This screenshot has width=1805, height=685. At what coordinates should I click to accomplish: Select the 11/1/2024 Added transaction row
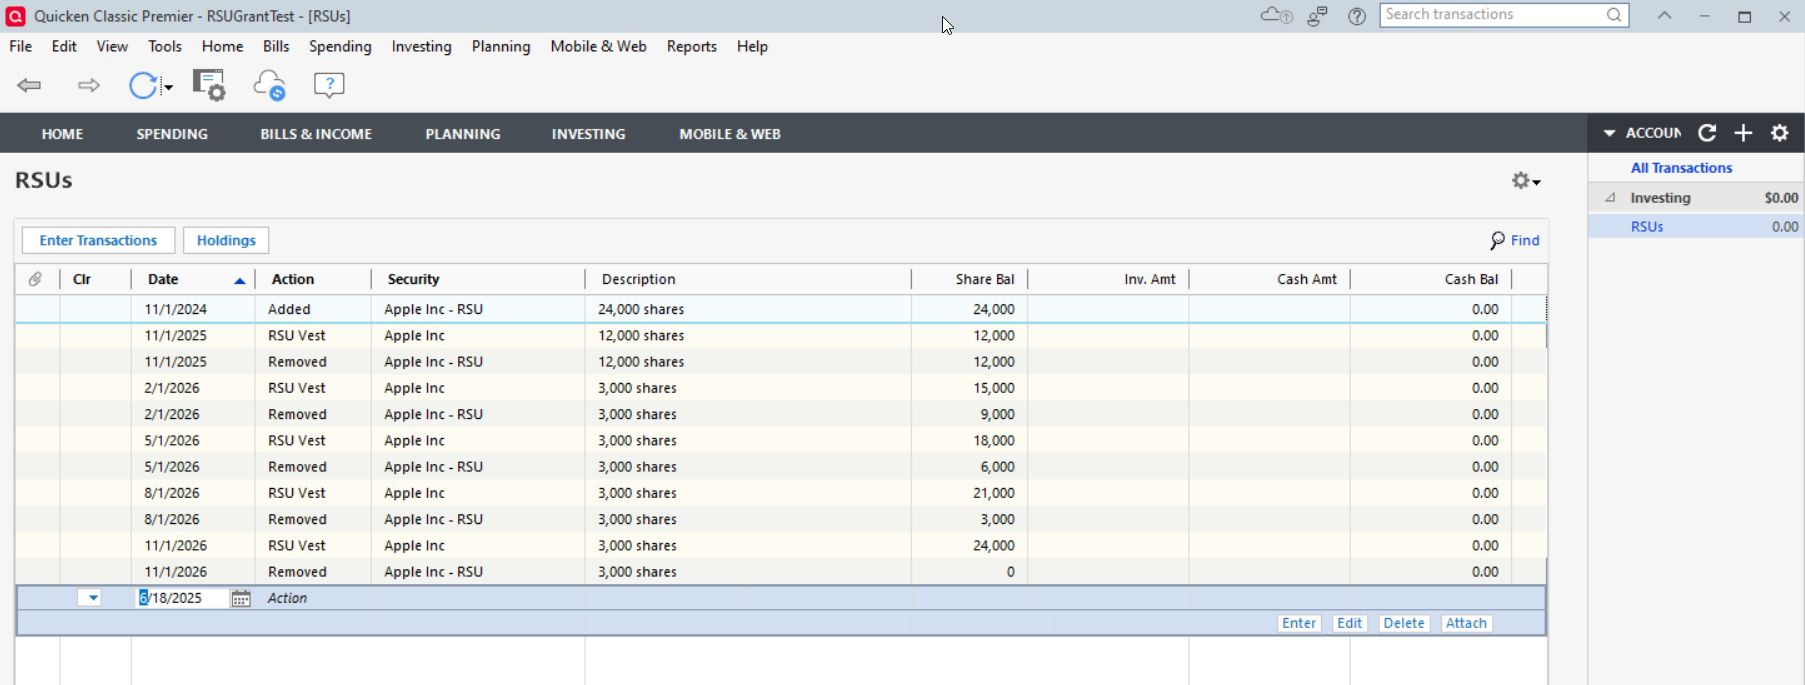coord(780,310)
